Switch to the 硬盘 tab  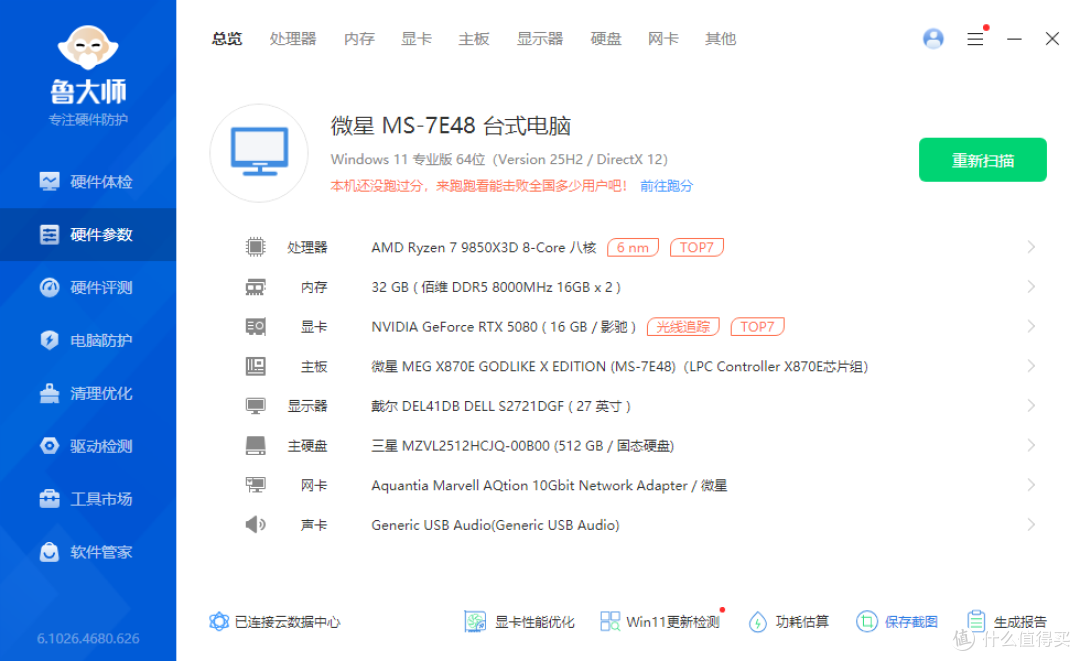605,39
